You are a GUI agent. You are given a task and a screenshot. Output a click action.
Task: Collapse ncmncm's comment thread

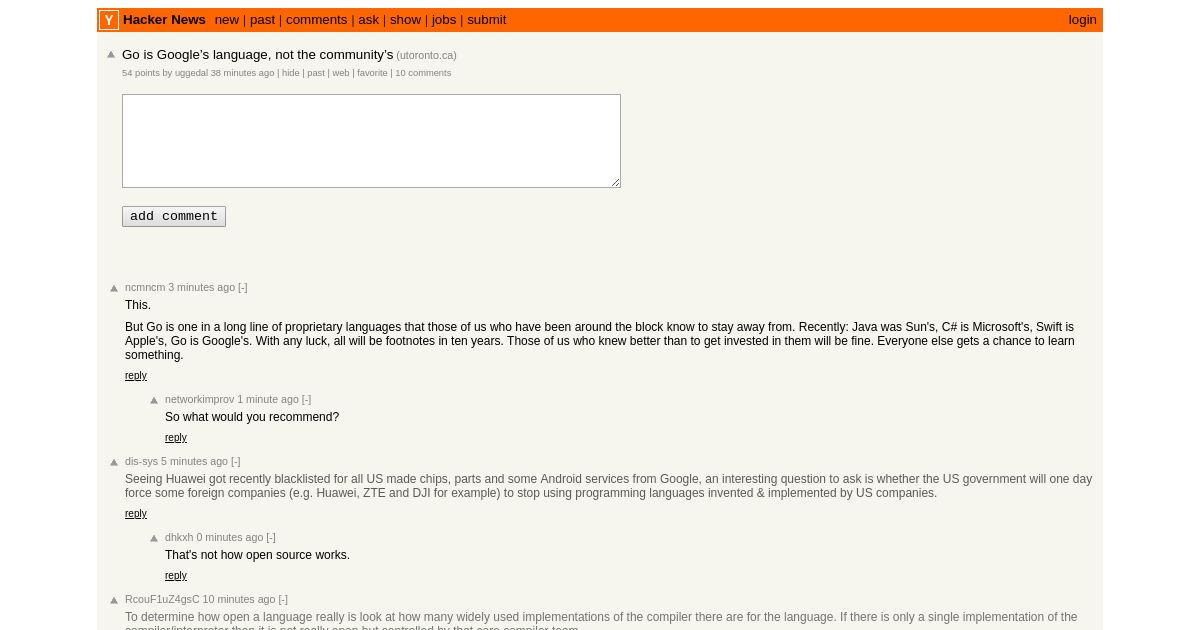pos(243,287)
